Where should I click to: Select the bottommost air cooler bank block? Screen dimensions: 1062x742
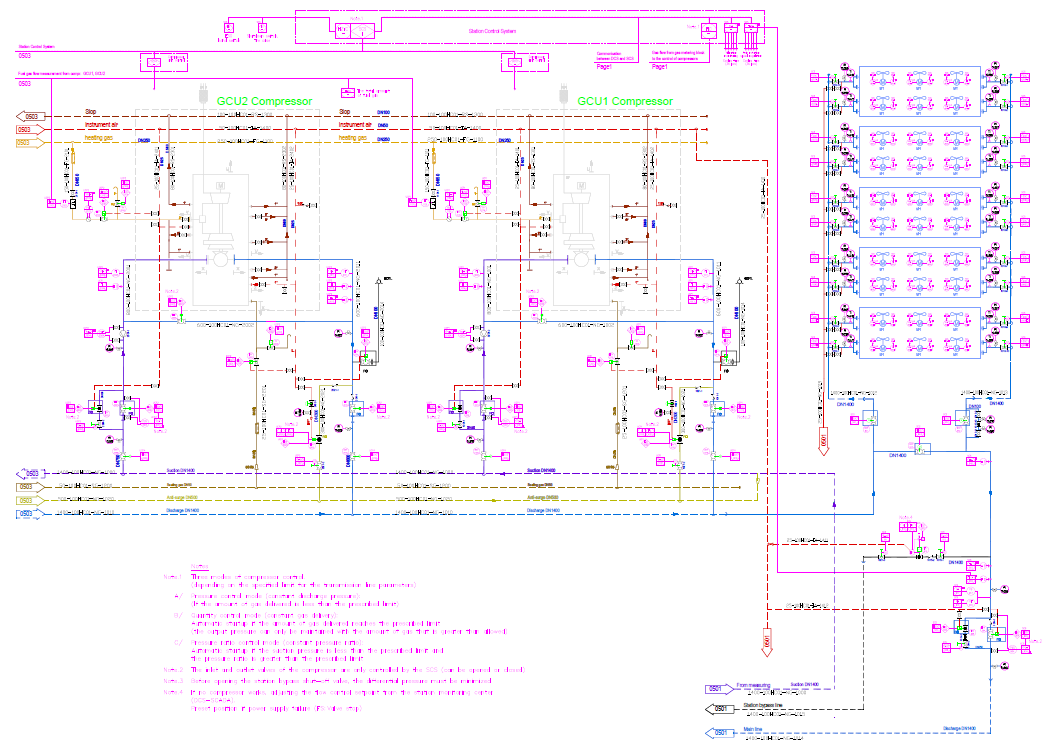tap(917, 332)
